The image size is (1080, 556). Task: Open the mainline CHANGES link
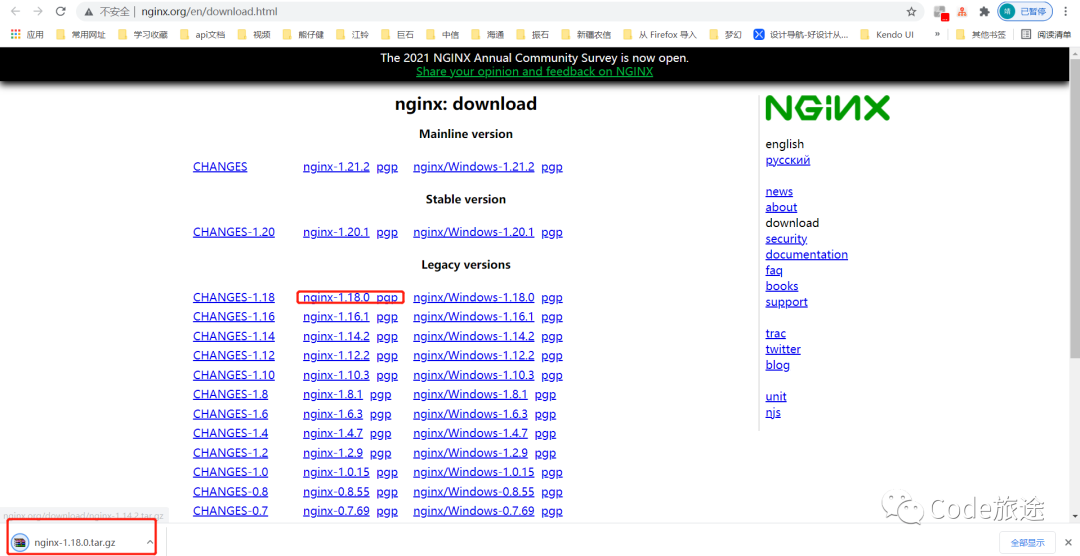pyautogui.click(x=220, y=167)
